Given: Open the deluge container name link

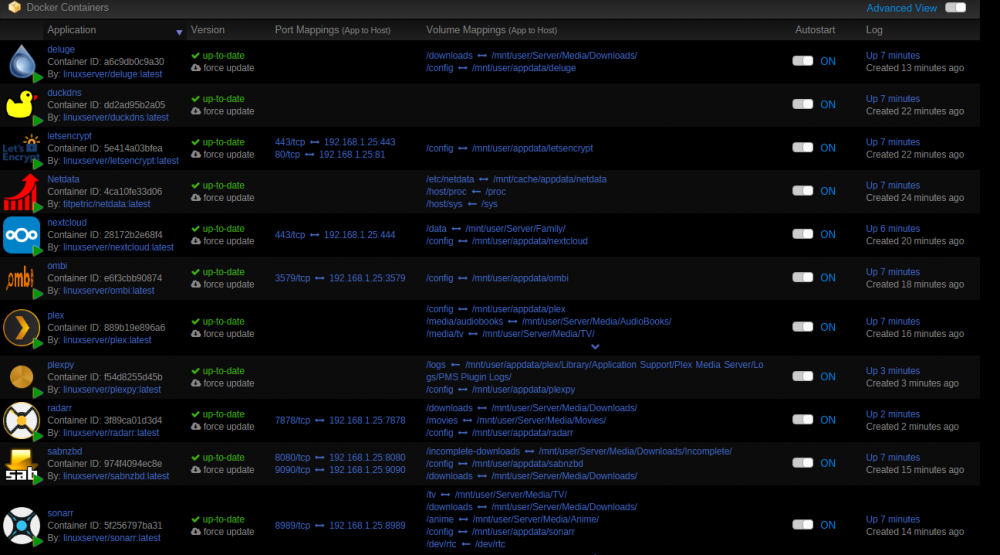Looking at the screenshot, I should 61,49.
